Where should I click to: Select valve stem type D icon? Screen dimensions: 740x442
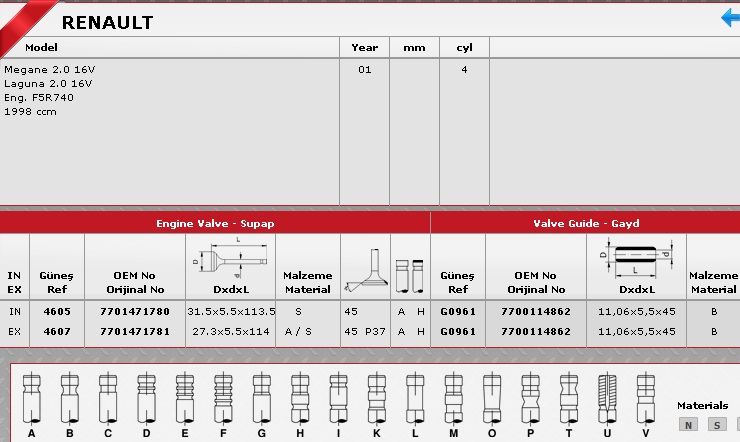(x=146, y=399)
